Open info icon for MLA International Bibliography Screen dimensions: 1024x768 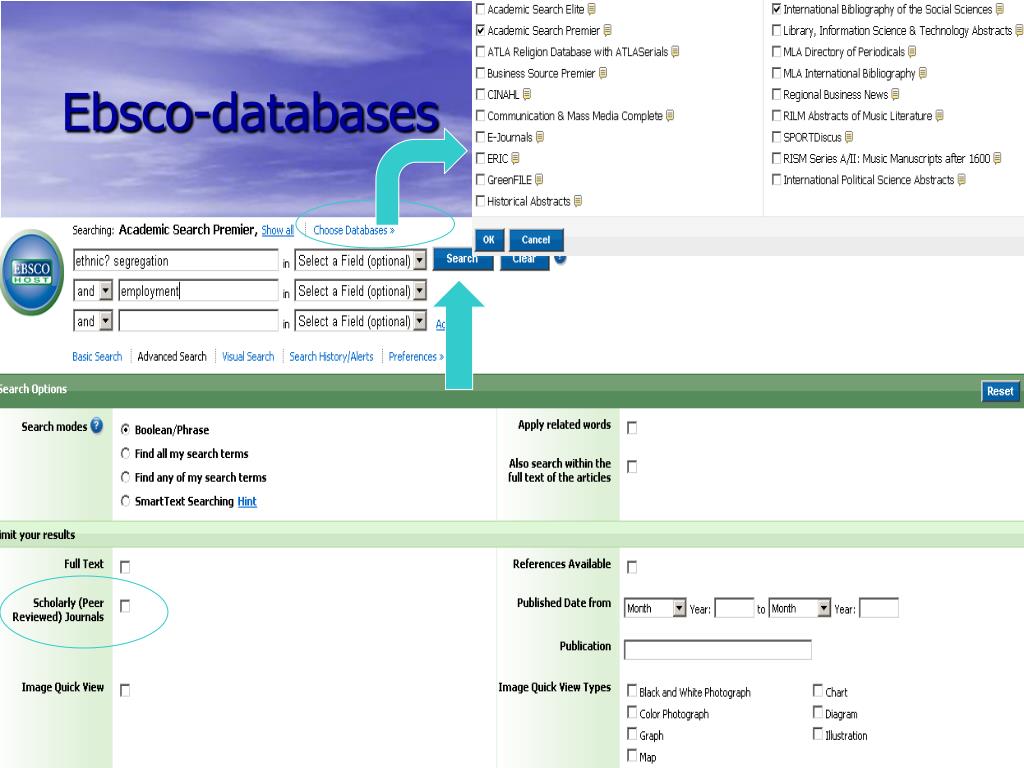click(x=922, y=72)
